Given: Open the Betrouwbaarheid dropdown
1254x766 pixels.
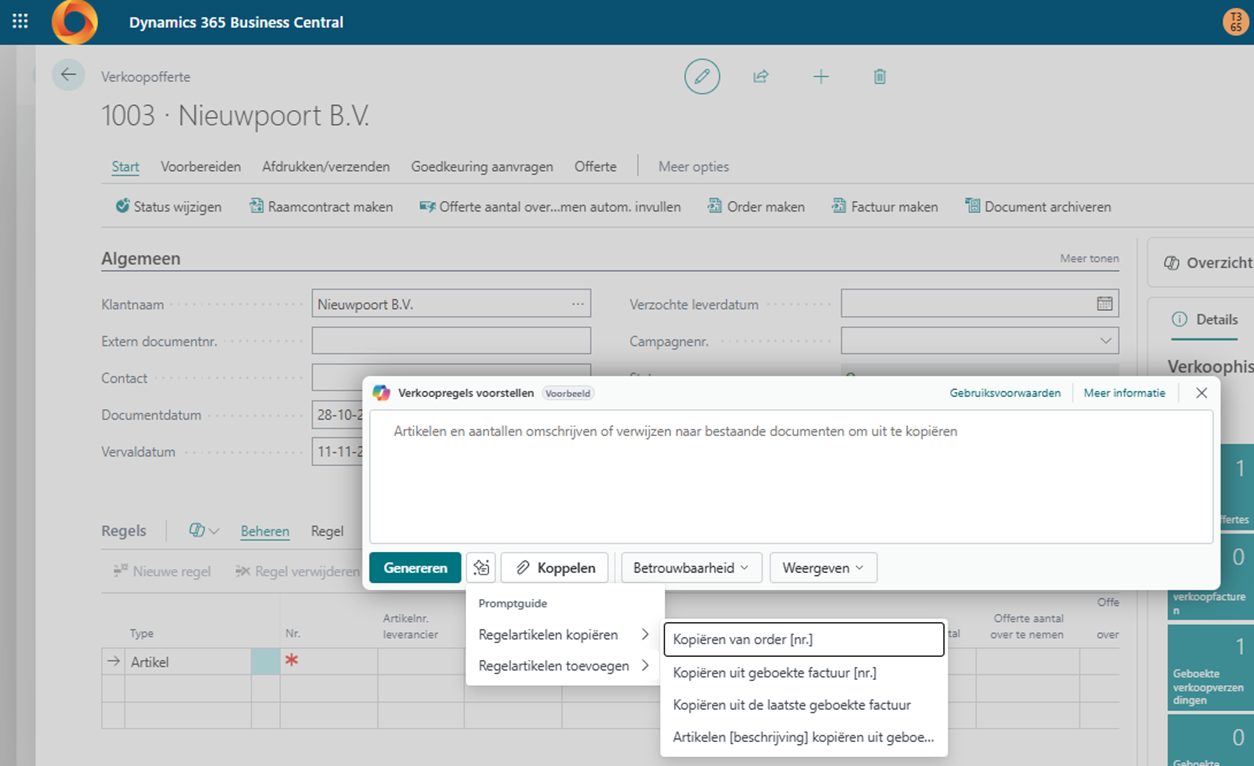Looking at the screenshot, I should 691,568.
